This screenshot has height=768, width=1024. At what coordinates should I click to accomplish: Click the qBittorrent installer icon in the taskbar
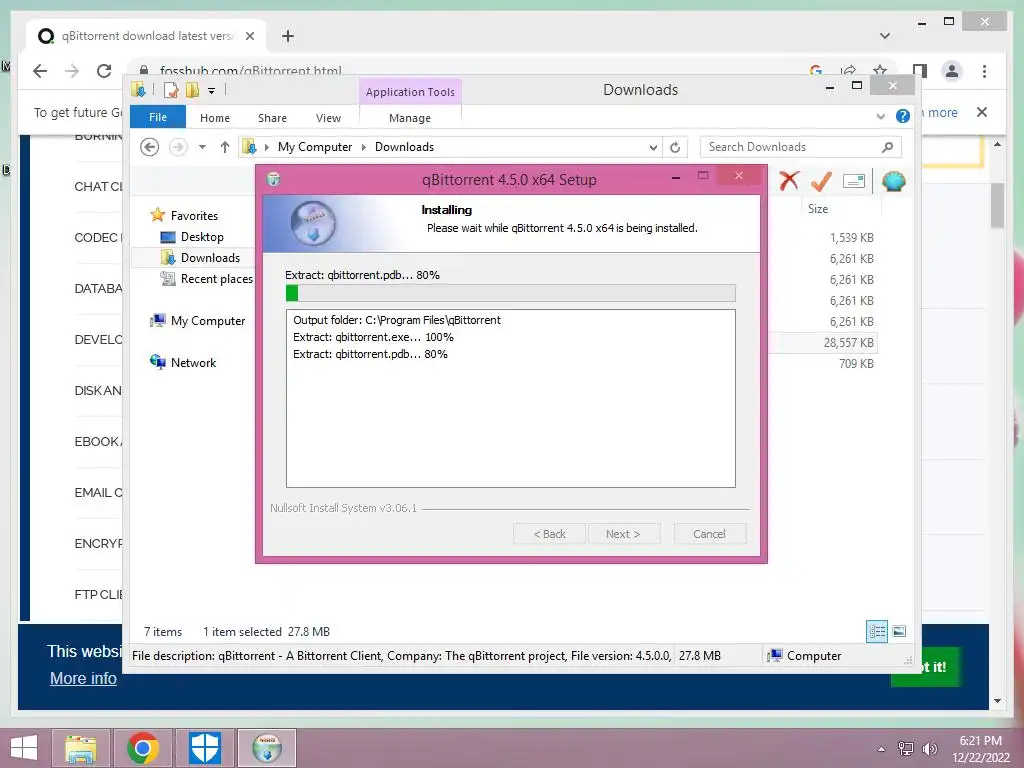coord(266,748)
